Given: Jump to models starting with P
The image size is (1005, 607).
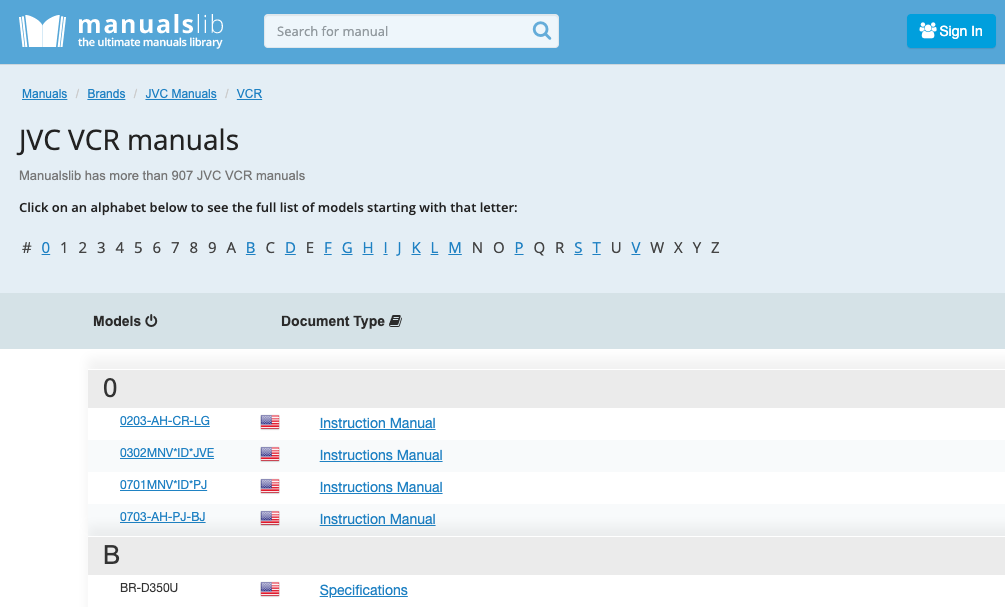Looking at the screenshot, I should pyautogui.click(x=519, y=247).
